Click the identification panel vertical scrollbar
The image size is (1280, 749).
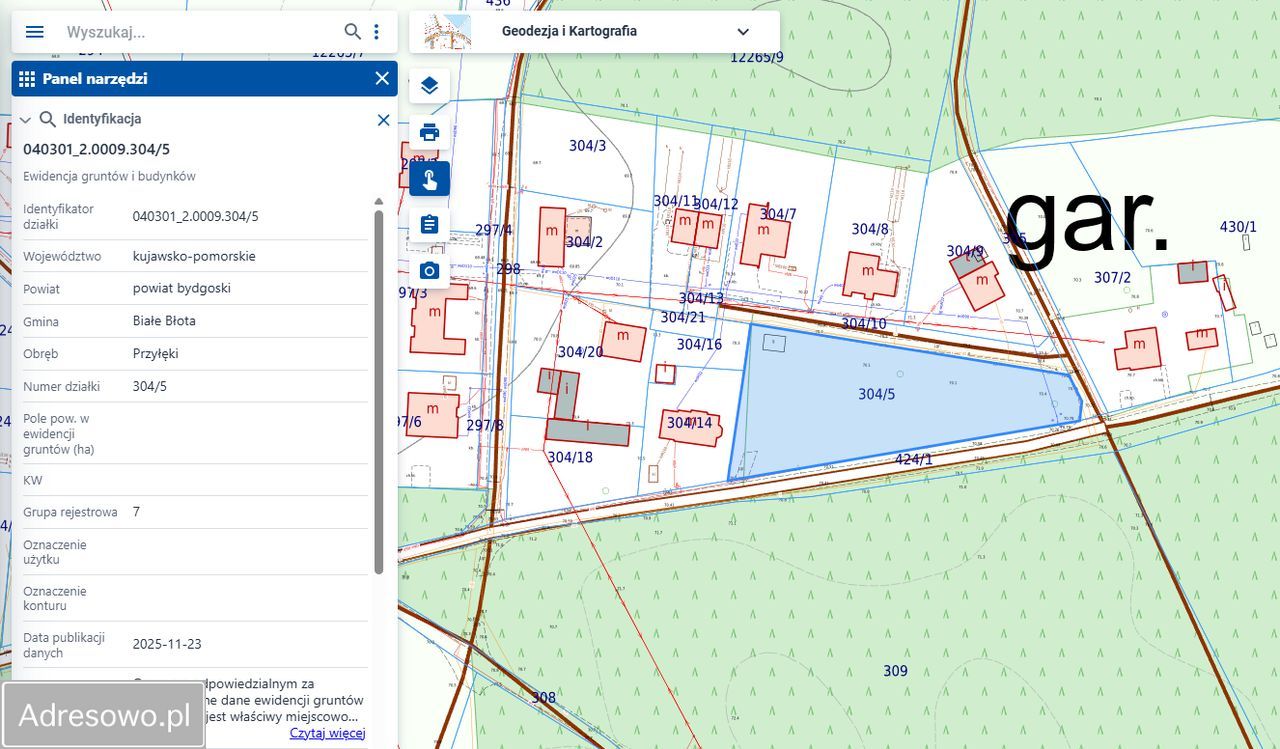click(x=379, y=390)
